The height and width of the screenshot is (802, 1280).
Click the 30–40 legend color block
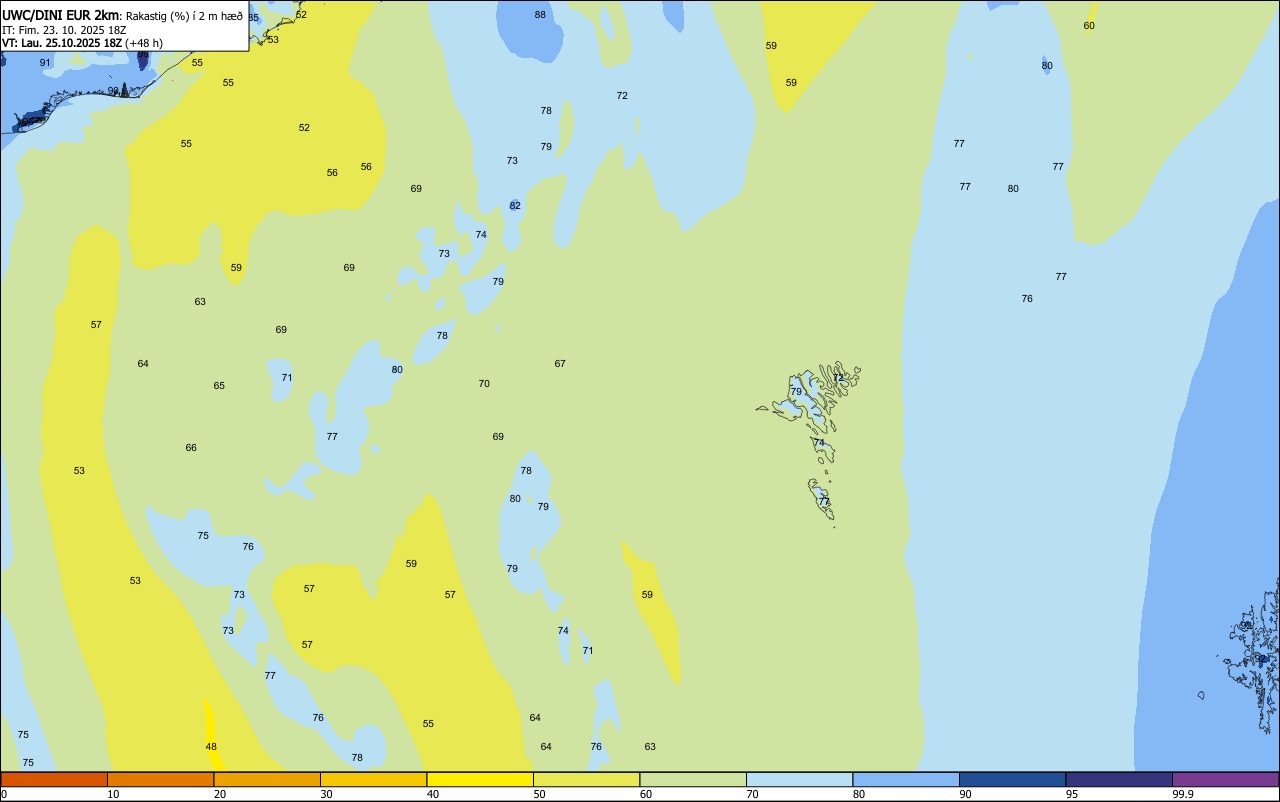[x=373, y=779]
